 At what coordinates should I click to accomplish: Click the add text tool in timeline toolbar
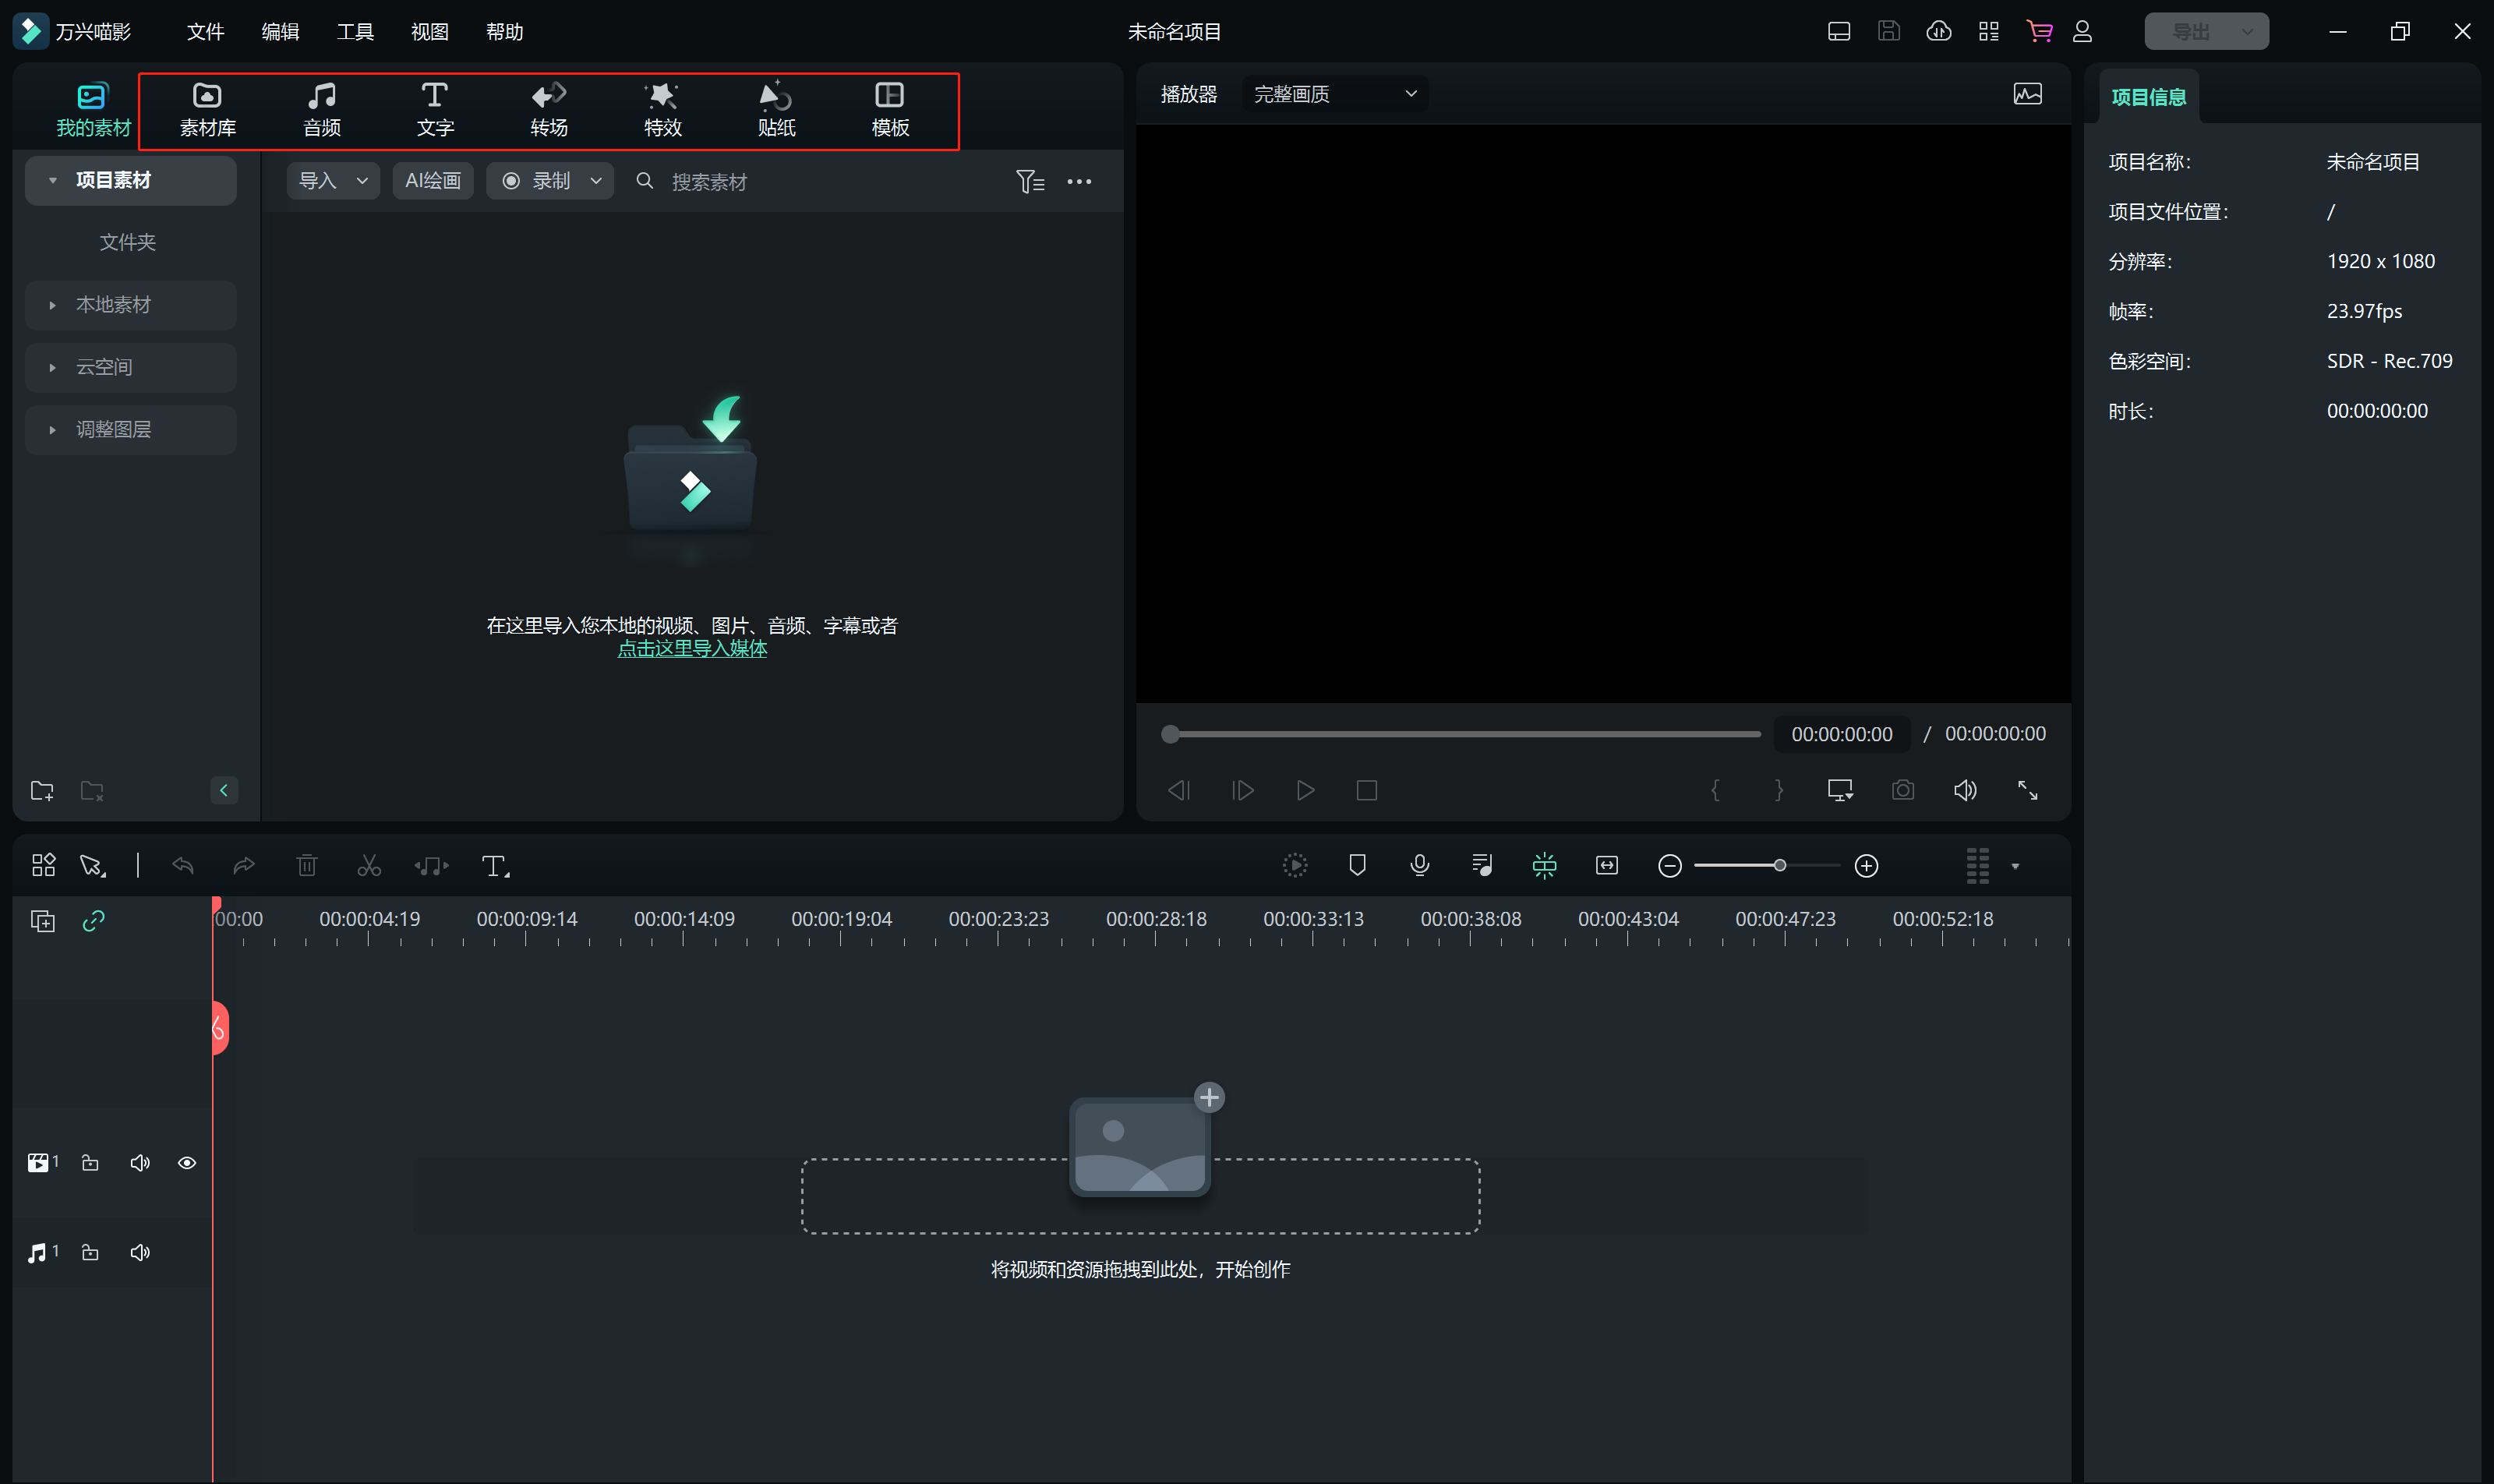(495, 866)
